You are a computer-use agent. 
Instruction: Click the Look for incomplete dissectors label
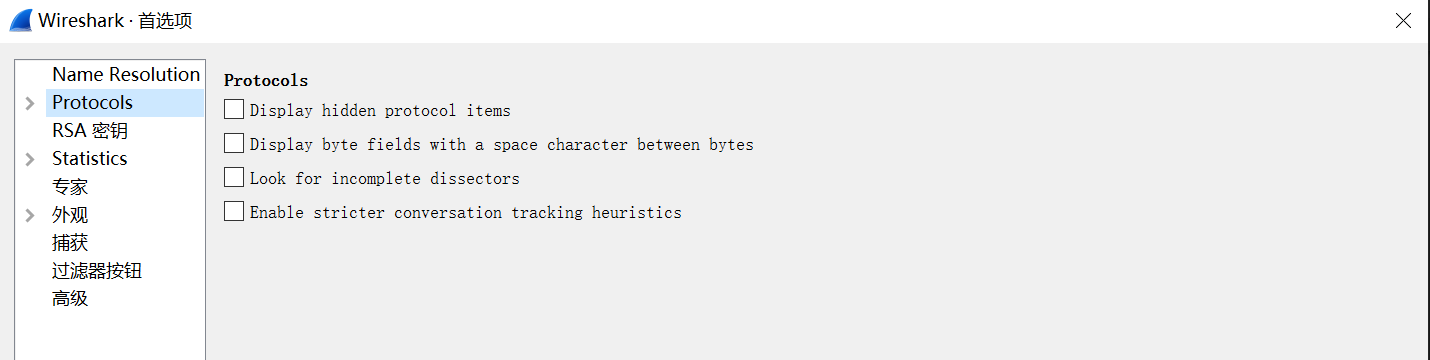point(385,179)
